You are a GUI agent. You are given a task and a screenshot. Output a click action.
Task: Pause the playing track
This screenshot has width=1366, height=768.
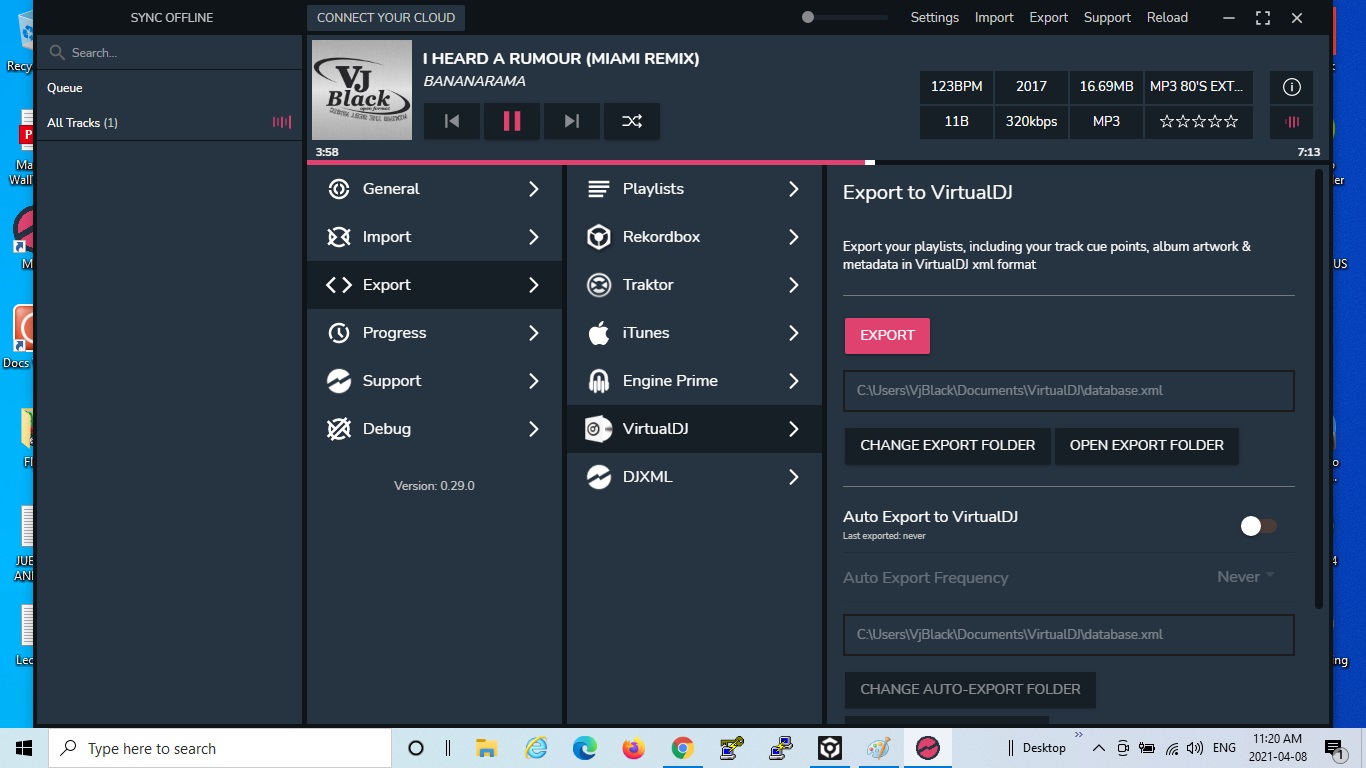click(x=511, y=121)
